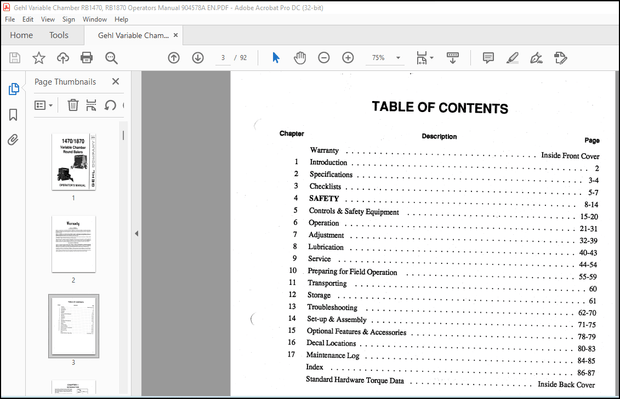Zoom in with the plus button
This screenshot has width=620, height=399.
tap(348, 58)
